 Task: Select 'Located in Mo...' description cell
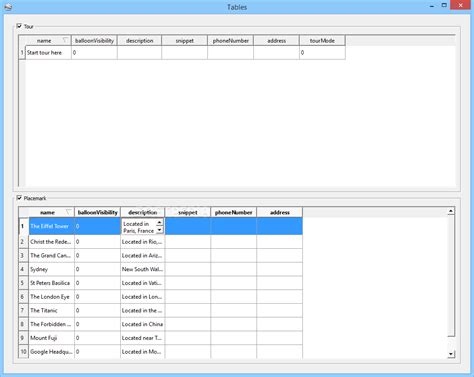tap(143, 352)
